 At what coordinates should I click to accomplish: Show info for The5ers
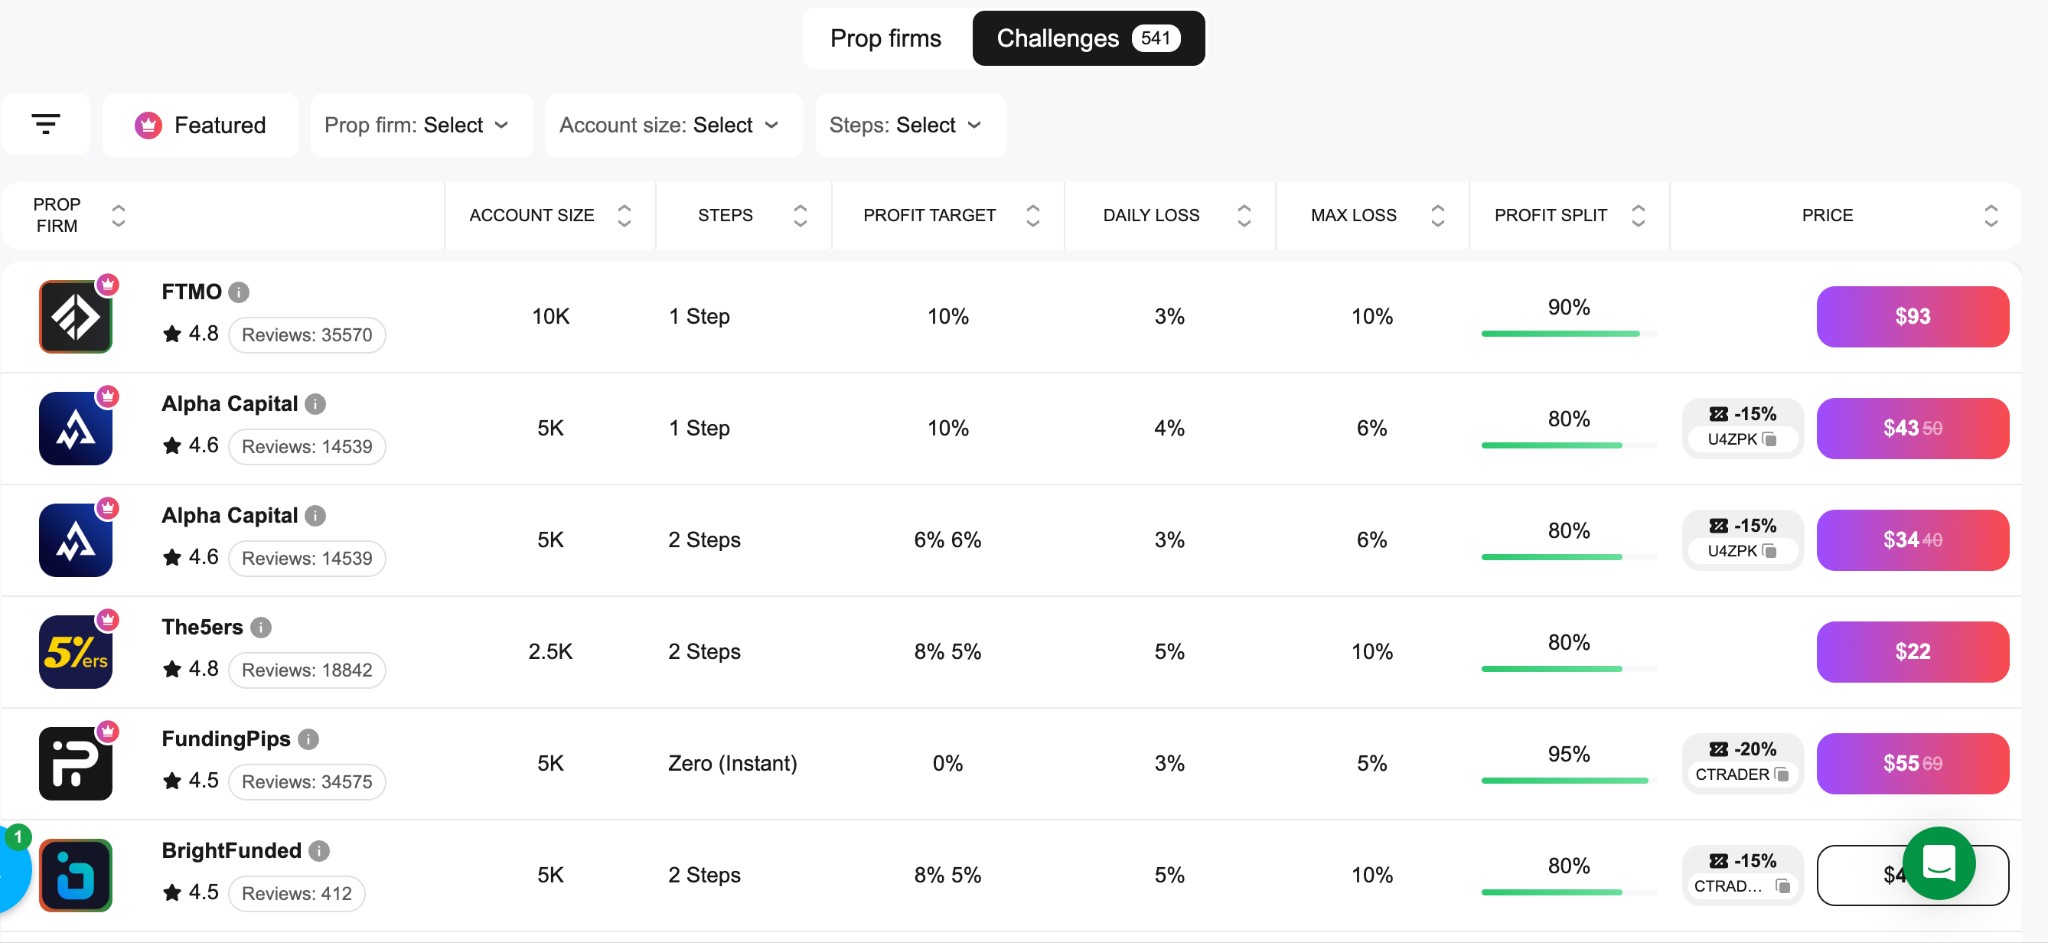[x=261, y=627]
